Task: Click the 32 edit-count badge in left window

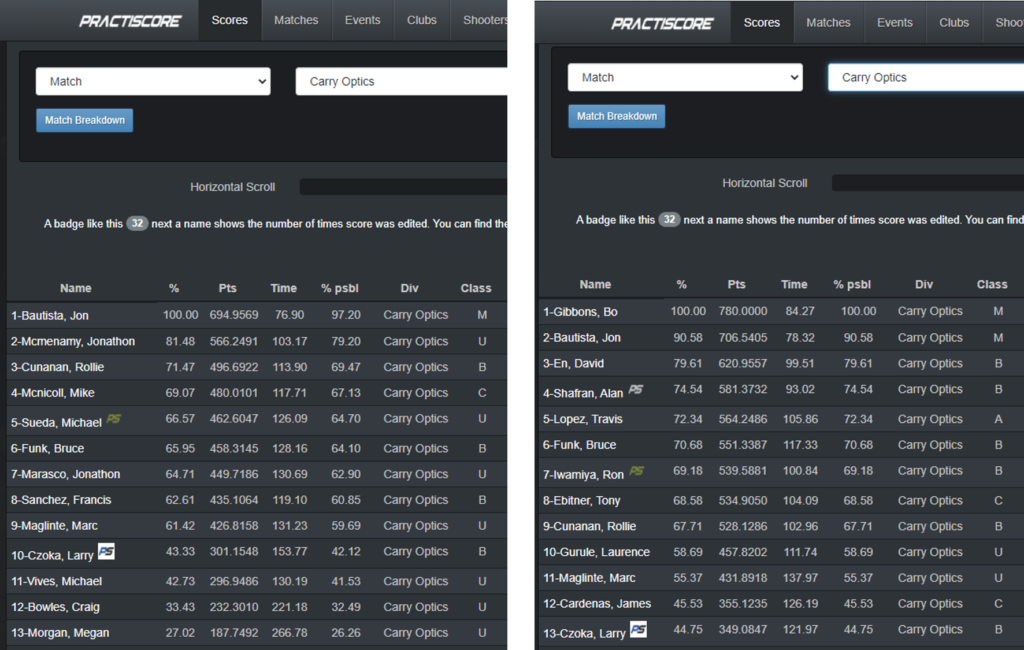Action: pyautogui.click(x=137, y=224)
